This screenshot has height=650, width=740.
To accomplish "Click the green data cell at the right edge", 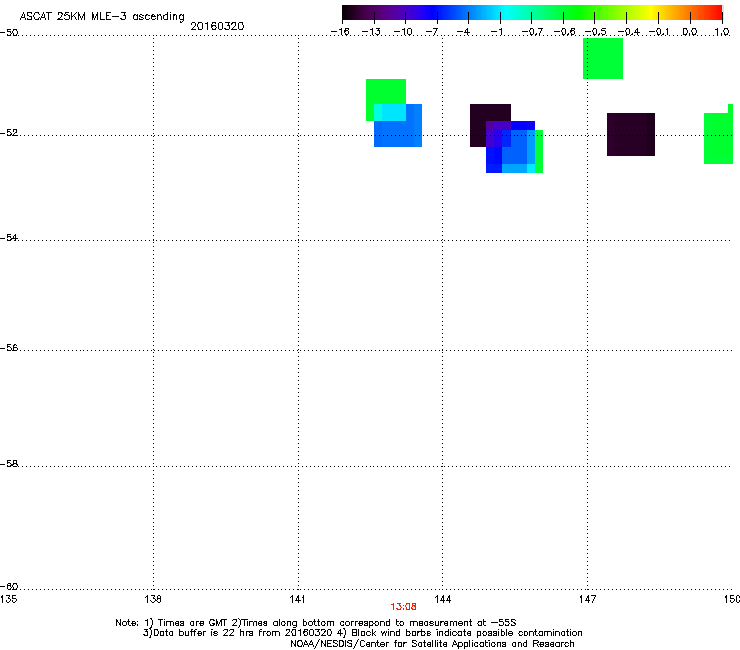I will coord(718,138).
